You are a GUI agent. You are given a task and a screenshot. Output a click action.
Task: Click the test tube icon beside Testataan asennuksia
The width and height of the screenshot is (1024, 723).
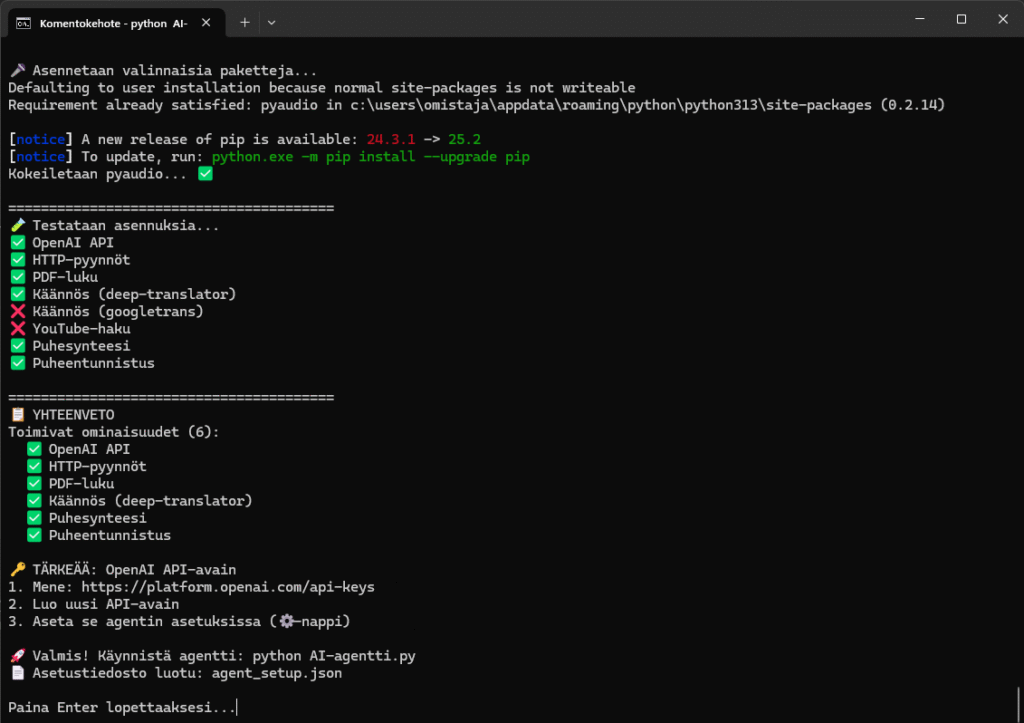point(16,226)
